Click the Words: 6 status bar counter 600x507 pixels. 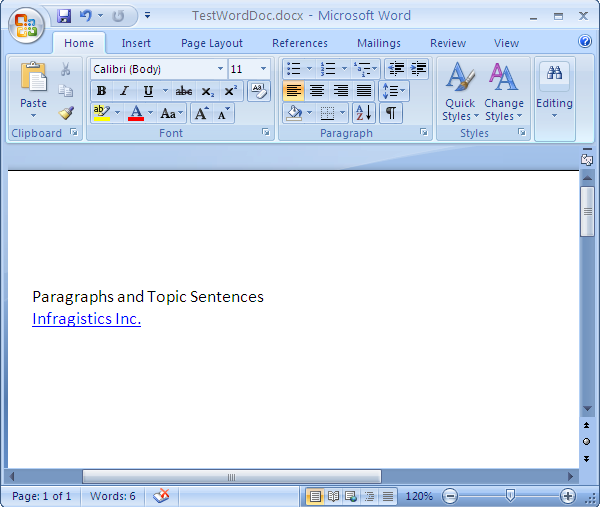click(112, 496)
